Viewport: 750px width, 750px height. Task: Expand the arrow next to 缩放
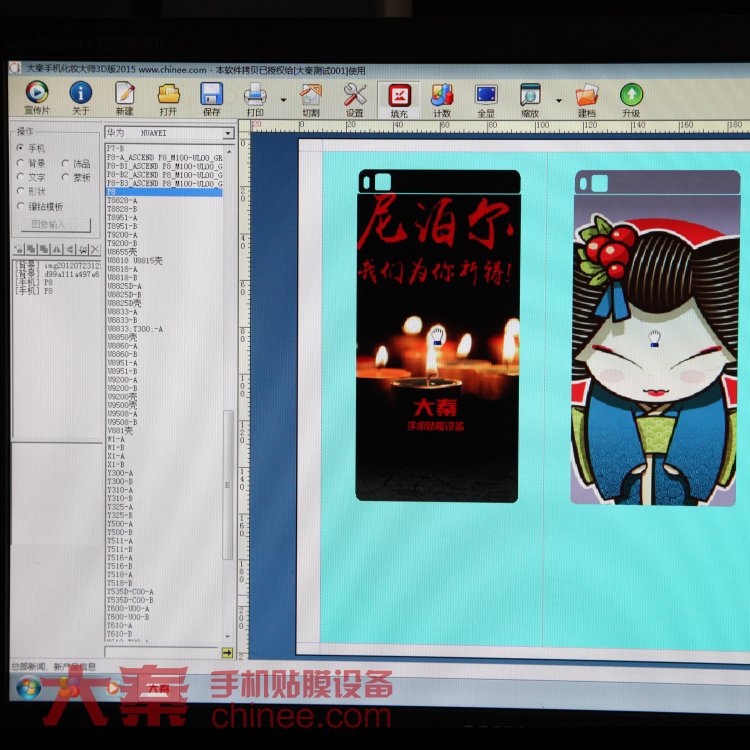pos(559,100)
